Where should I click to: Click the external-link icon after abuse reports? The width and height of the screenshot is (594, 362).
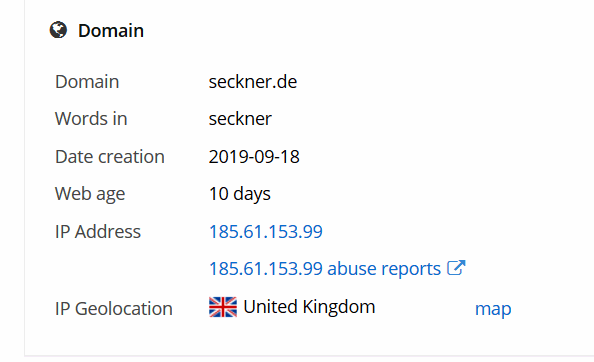[456, 268]
